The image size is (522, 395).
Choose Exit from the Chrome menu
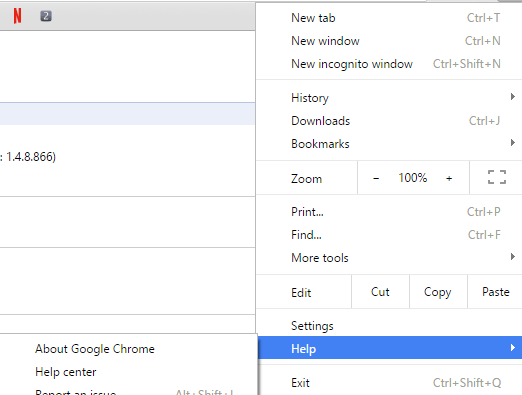389,383
